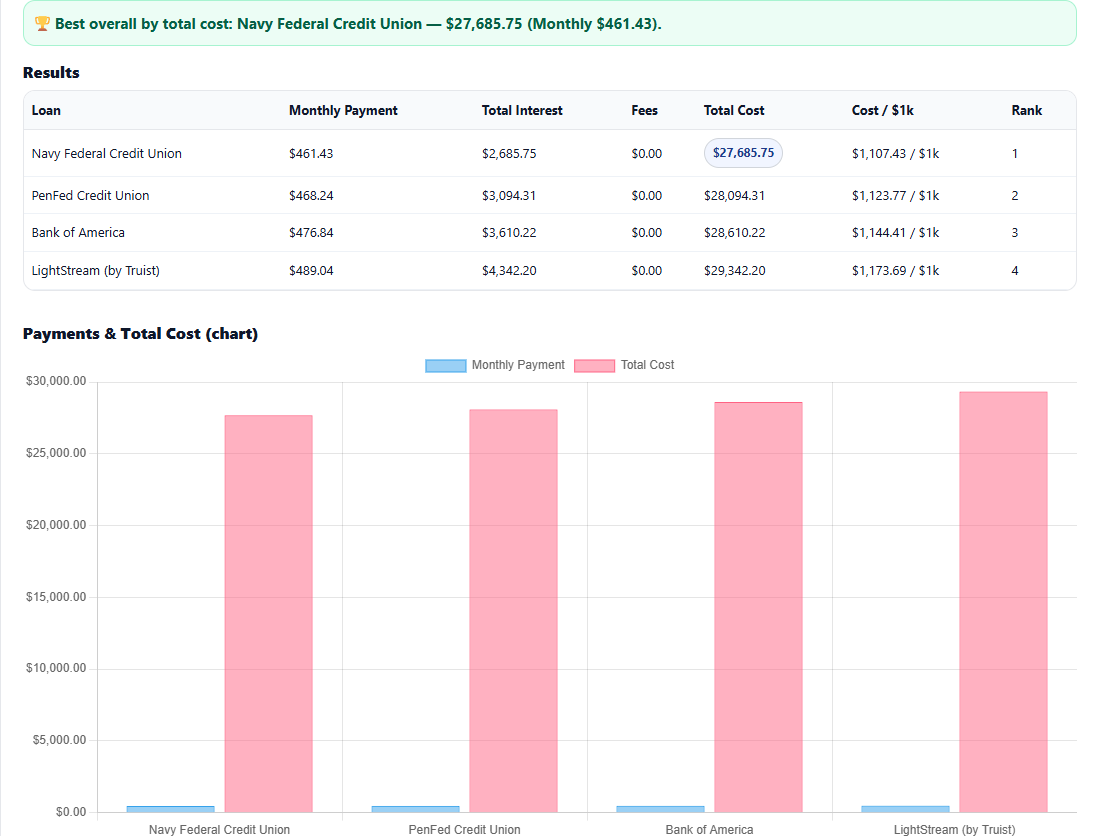Click the Payments & Total Cost (chart) heading

pyautogui.click(x=140, y=334)
